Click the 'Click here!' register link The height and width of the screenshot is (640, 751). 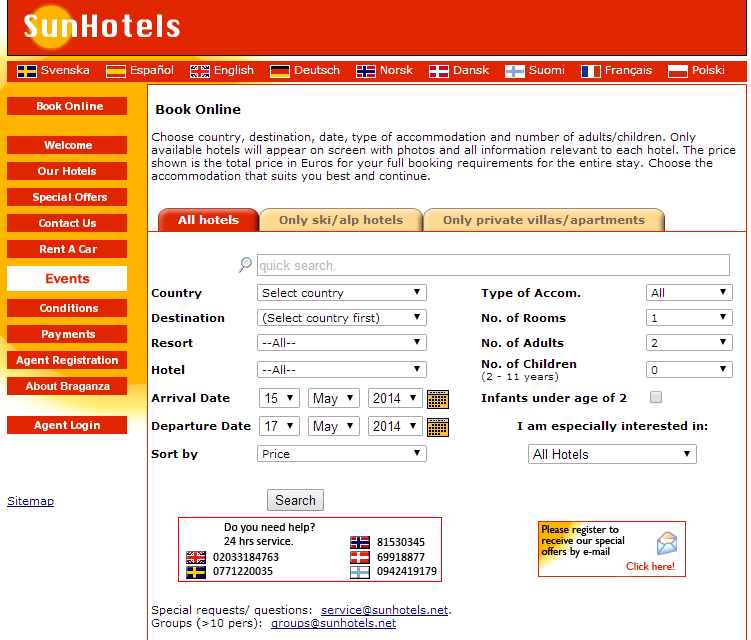650,566
